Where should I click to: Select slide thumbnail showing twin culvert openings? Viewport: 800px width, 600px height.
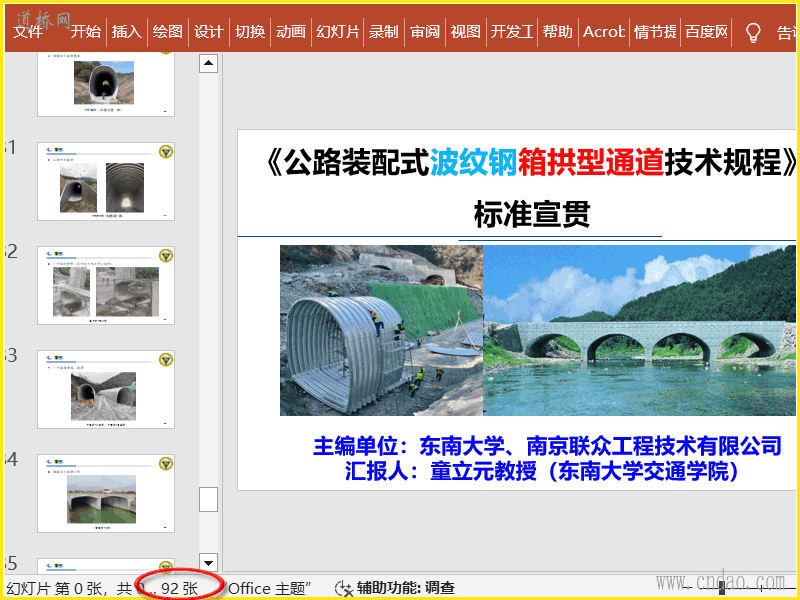106,390
